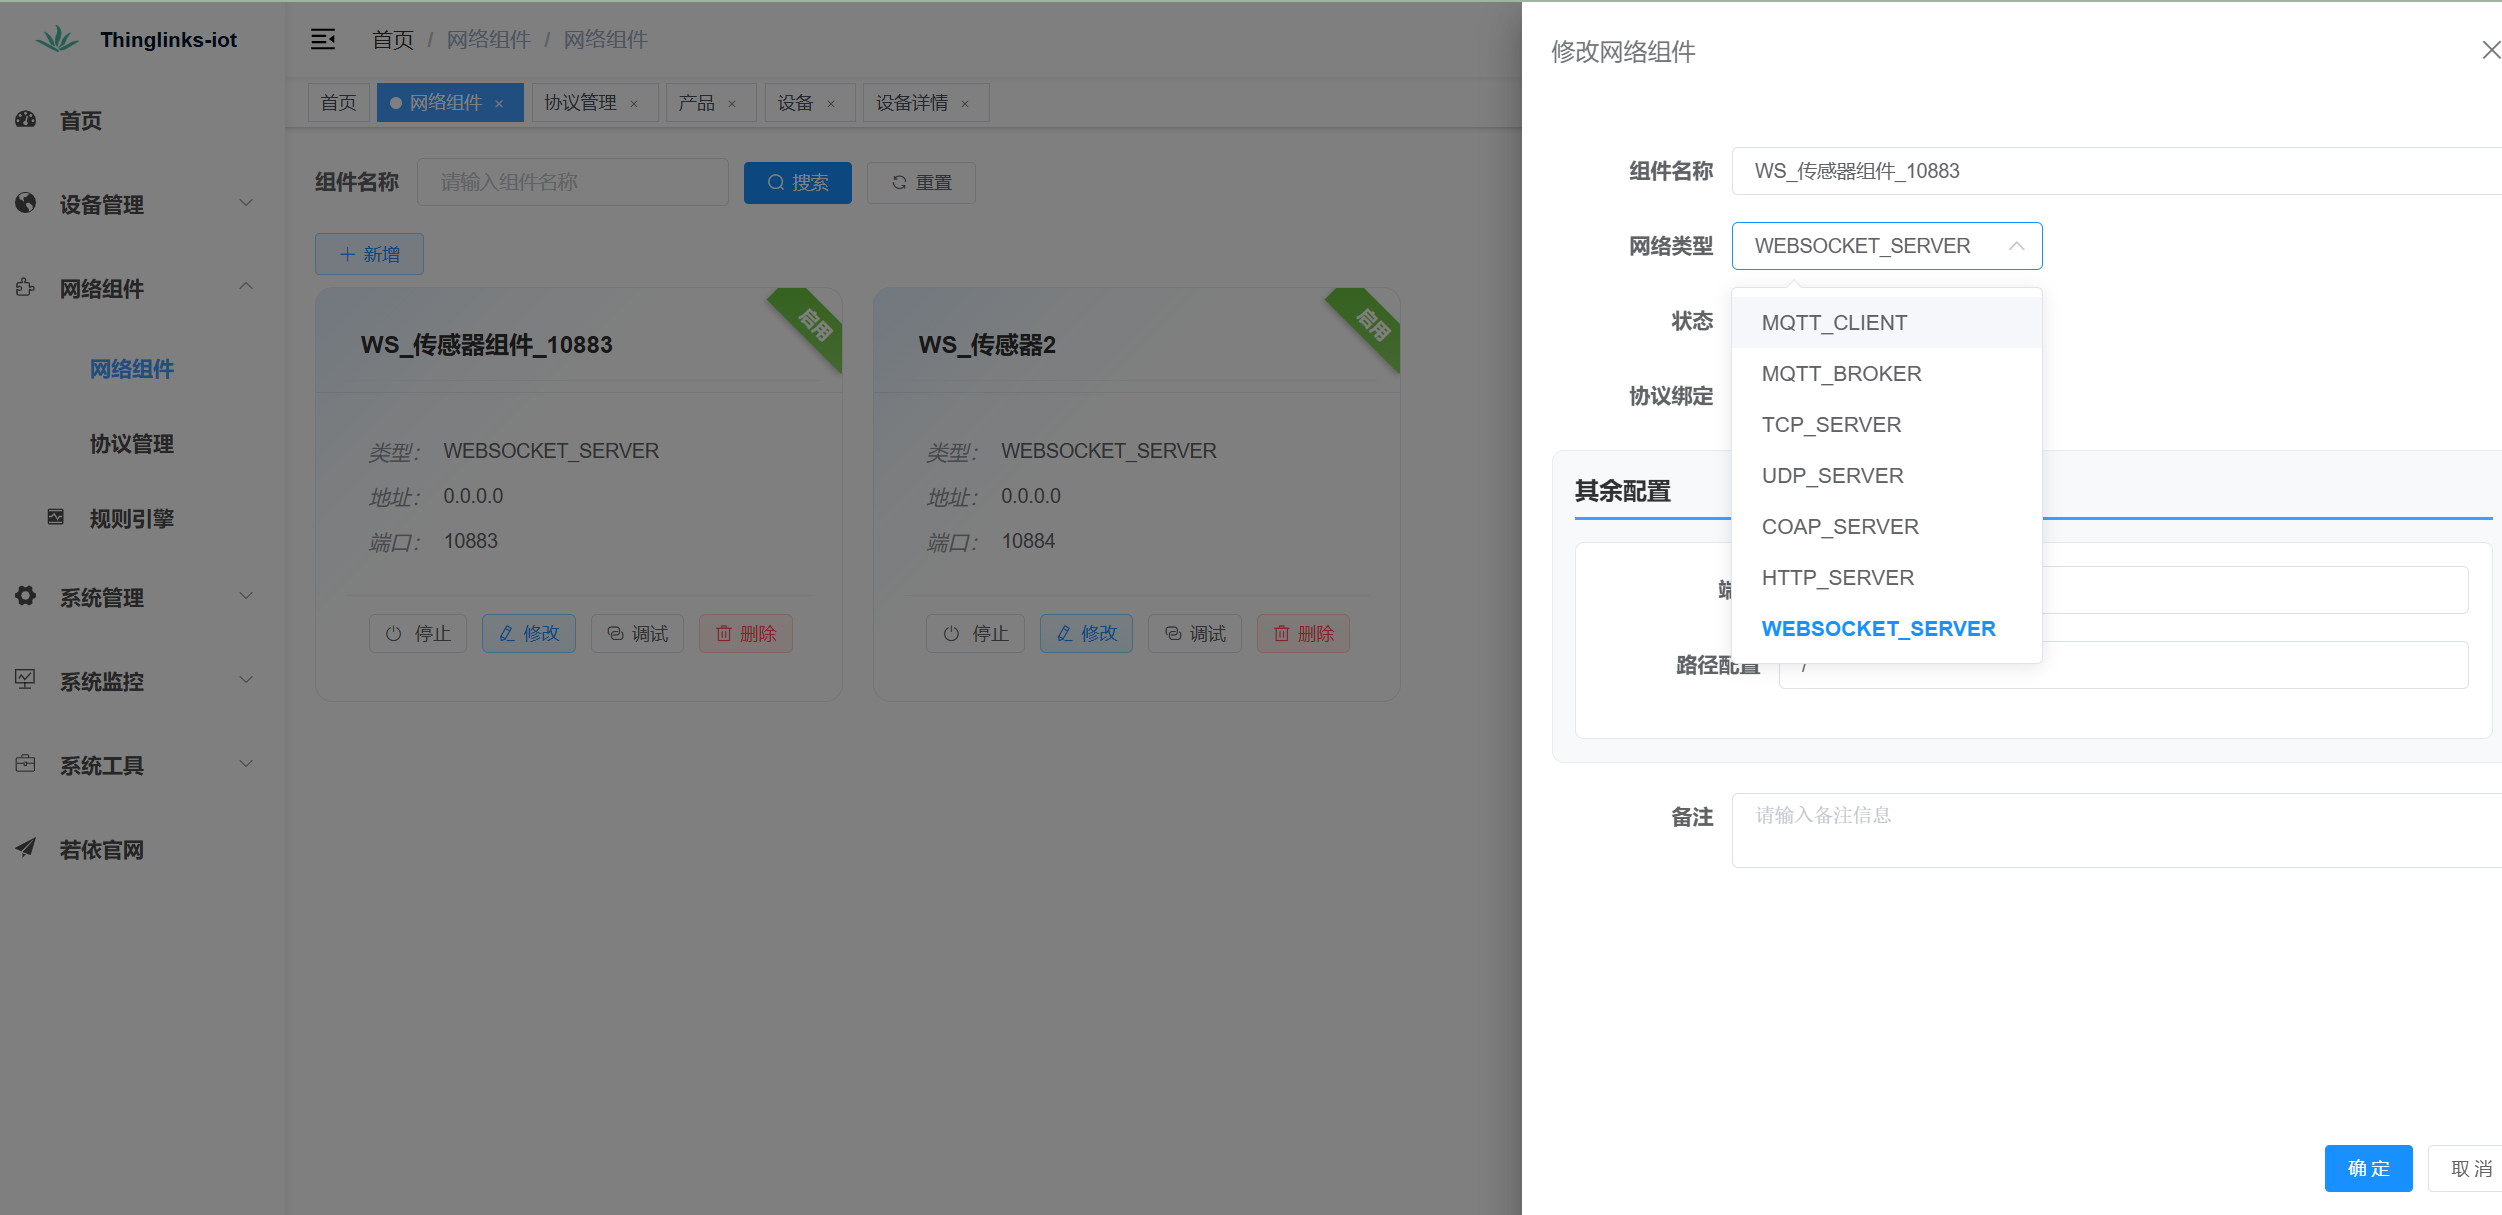Click the pencil icon to 修改 WS_传感器组件_10883
Screen dimensions: 2502x1215
[x=506, y=633]
